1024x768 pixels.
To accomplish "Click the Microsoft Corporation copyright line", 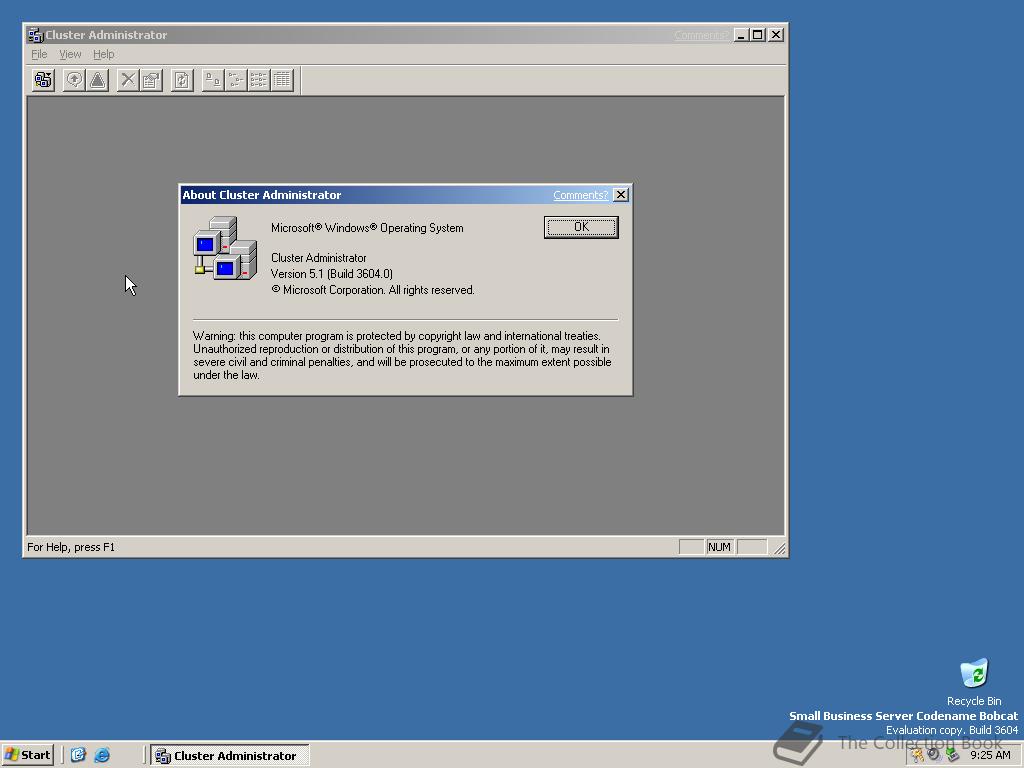I will pos(373,290).
